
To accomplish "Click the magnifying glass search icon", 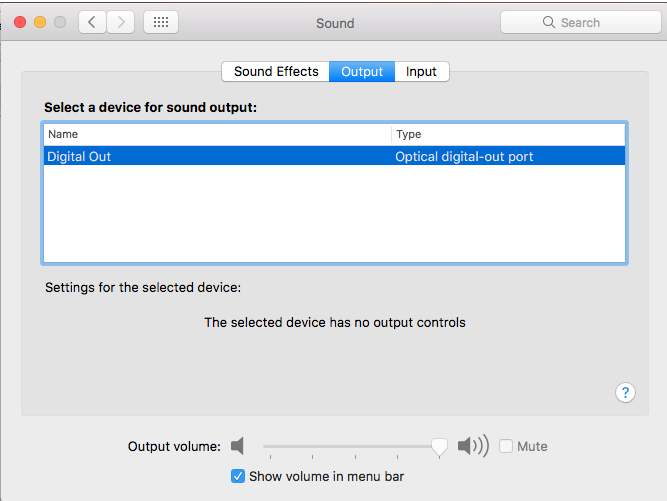I will tap(549, 22).
